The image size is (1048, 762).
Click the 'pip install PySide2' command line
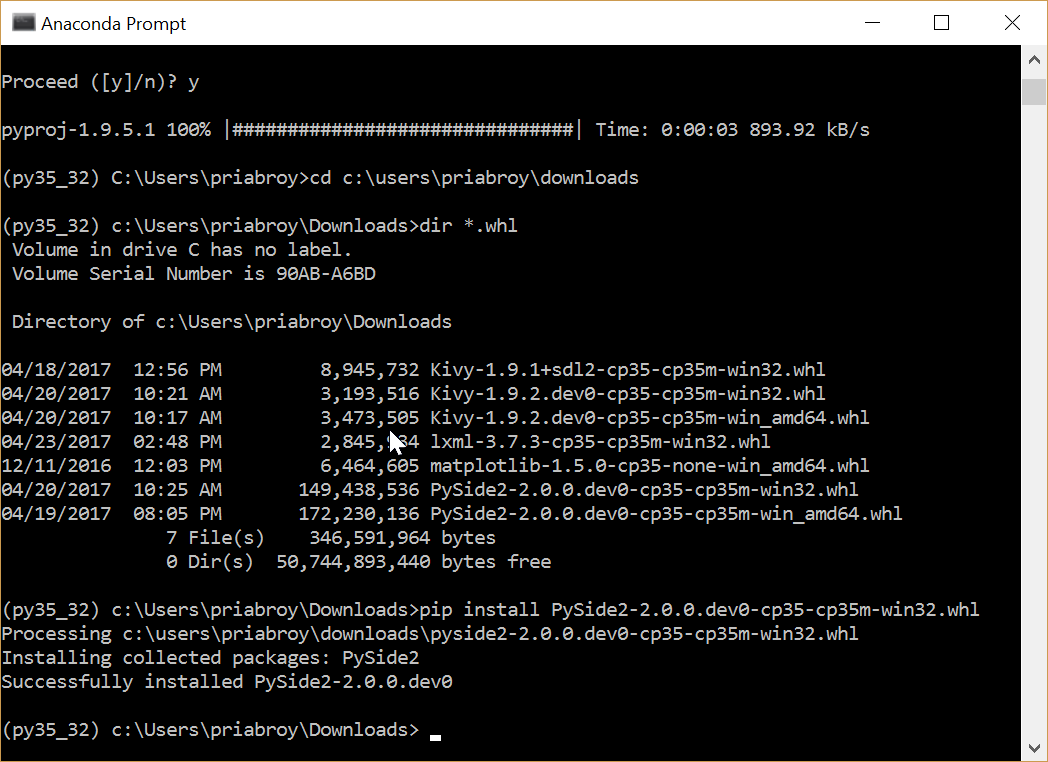tap(699, 610)
